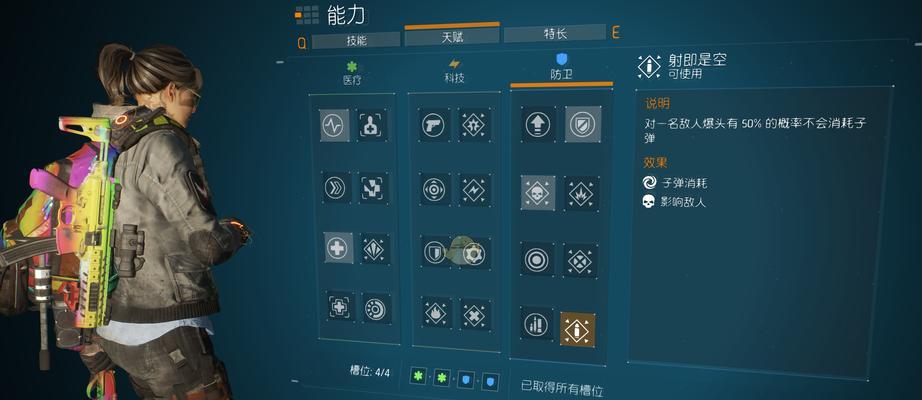The image size is (922, 400).
Task: Select the highlighted 射即是空 bullet talent
Action: point(577,329)
